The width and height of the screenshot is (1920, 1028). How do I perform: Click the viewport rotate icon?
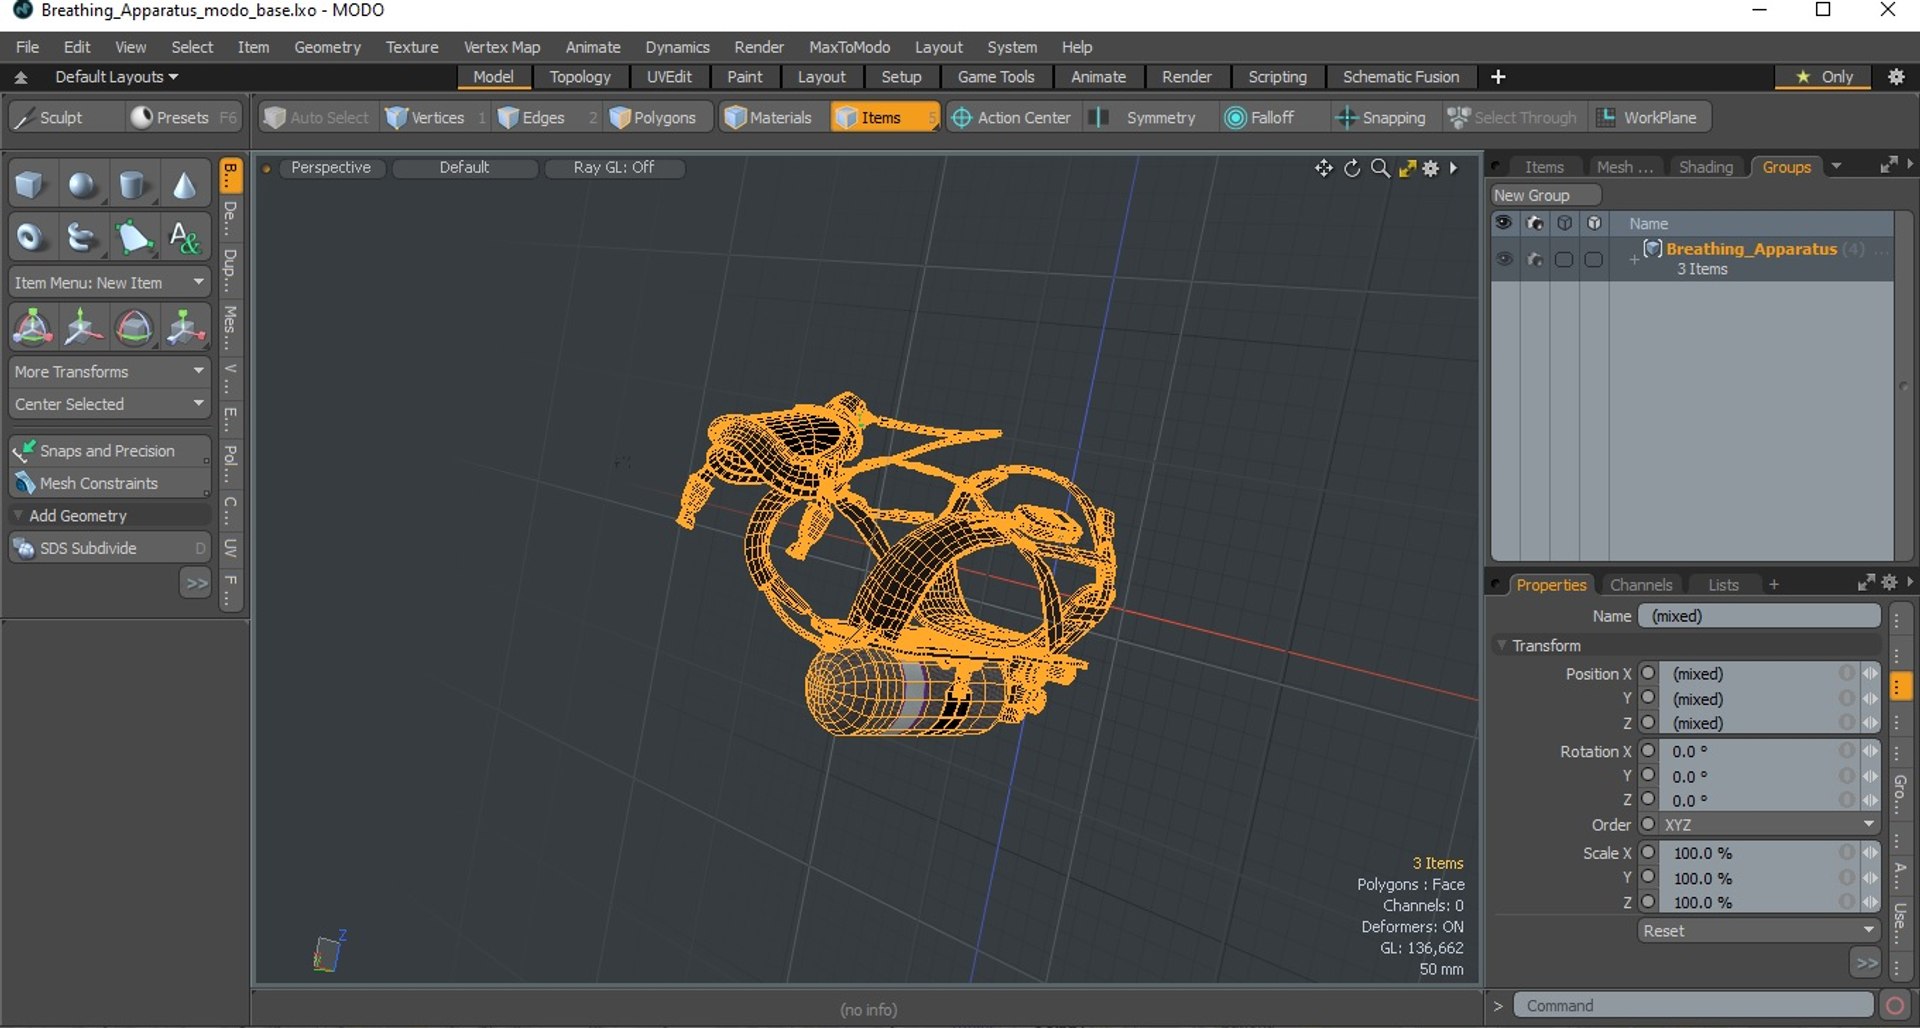point(1352,168)
